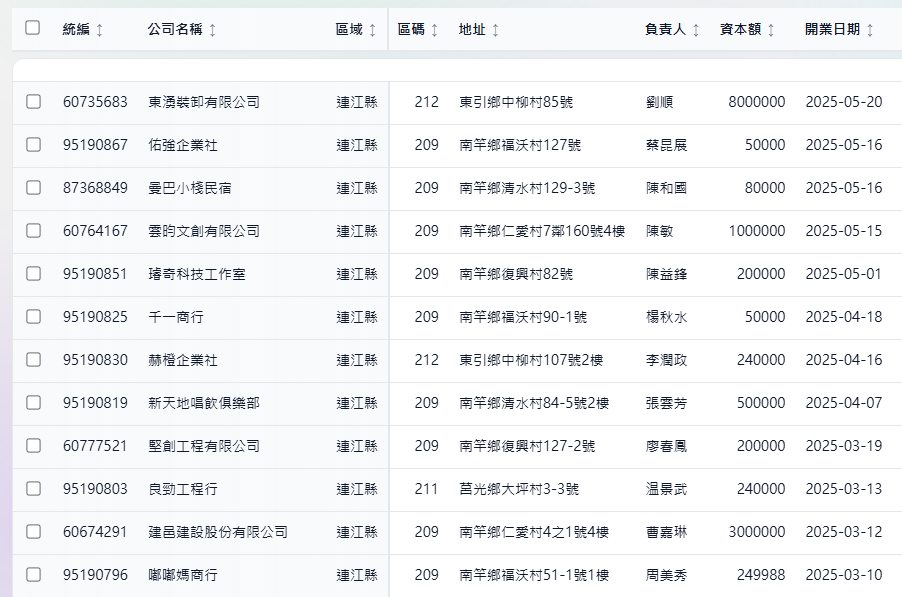
Task: Click sort arrows next to 公司名稱 header
Action: point(212,30)
